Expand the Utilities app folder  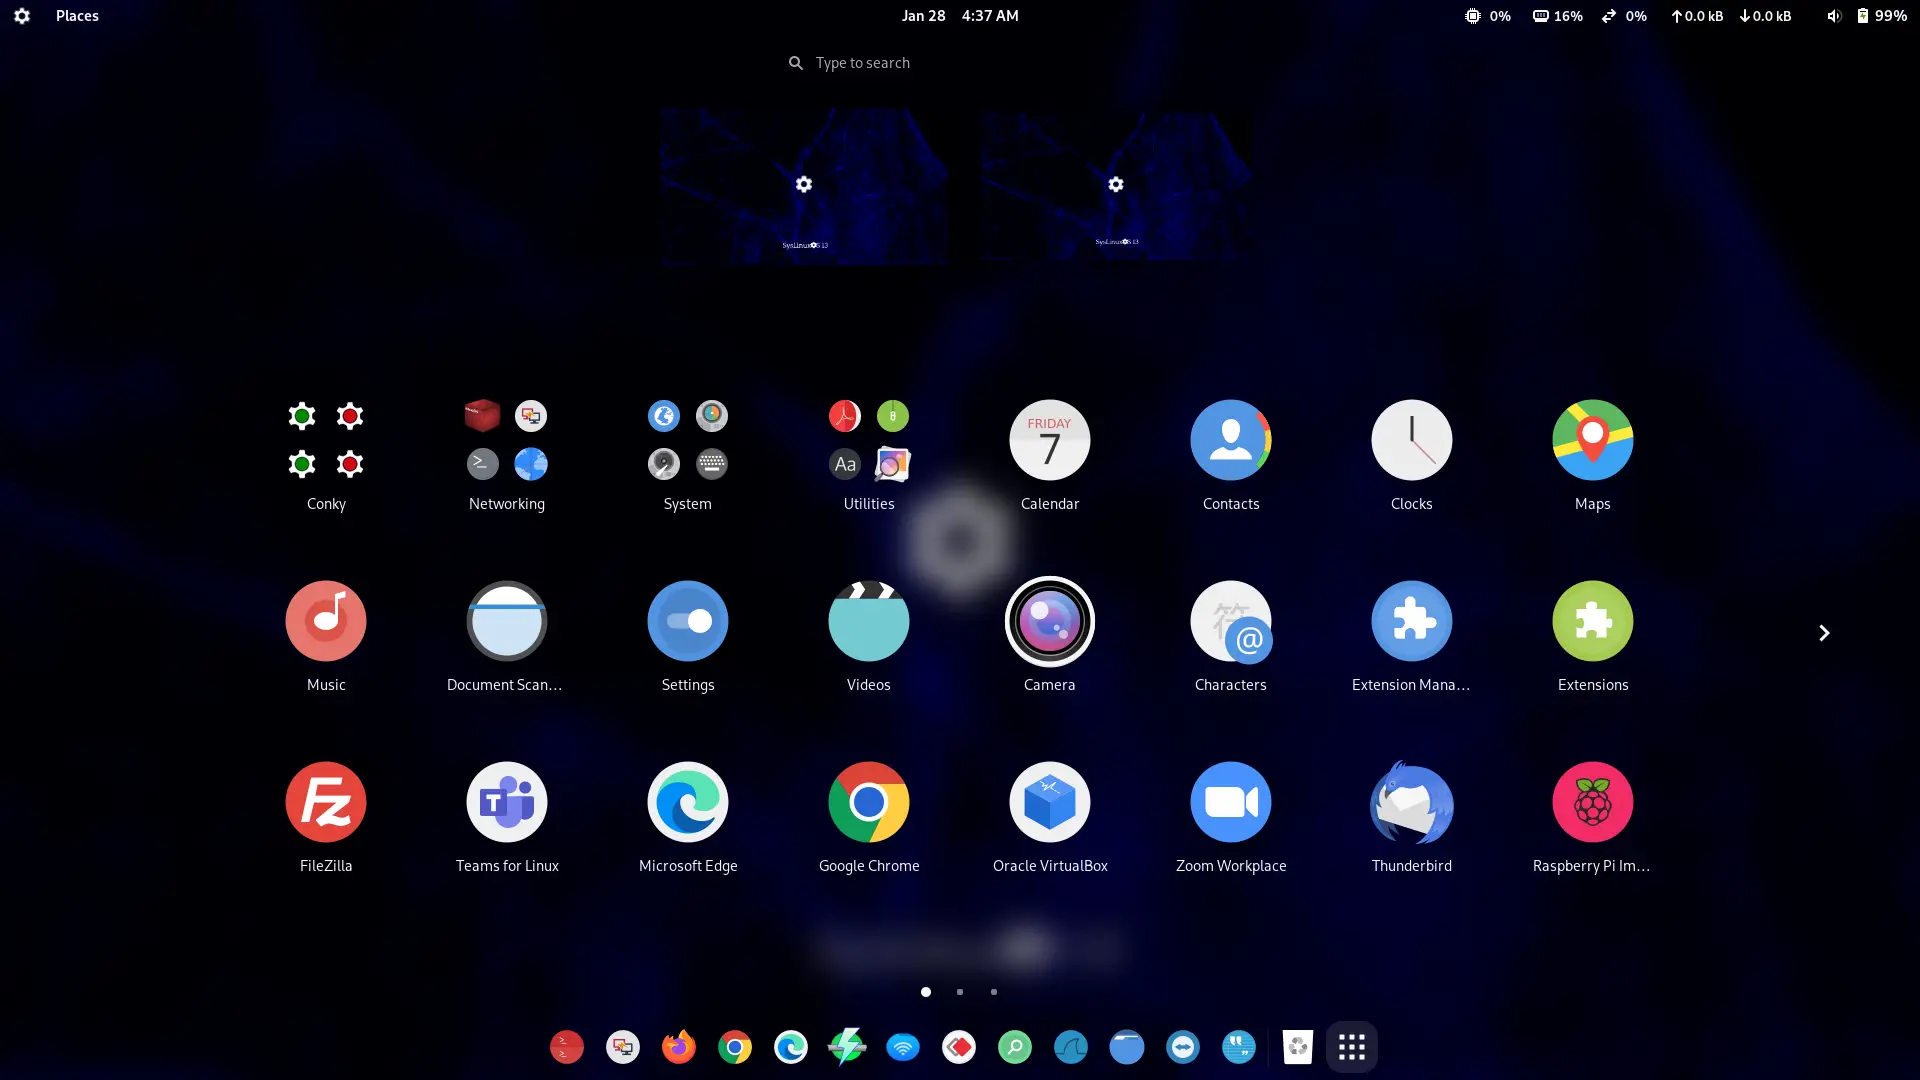tap(868, 440)
